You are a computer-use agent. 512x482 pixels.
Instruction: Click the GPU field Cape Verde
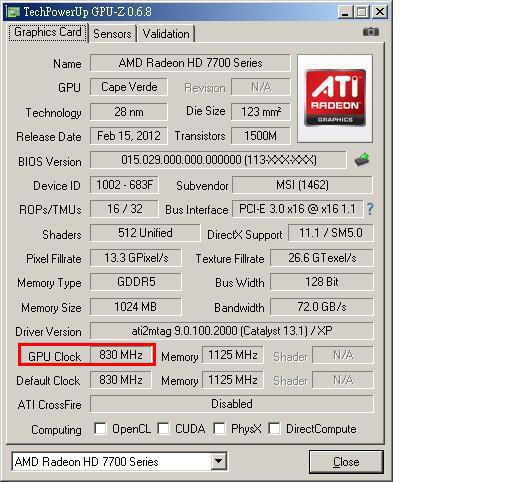129,87
